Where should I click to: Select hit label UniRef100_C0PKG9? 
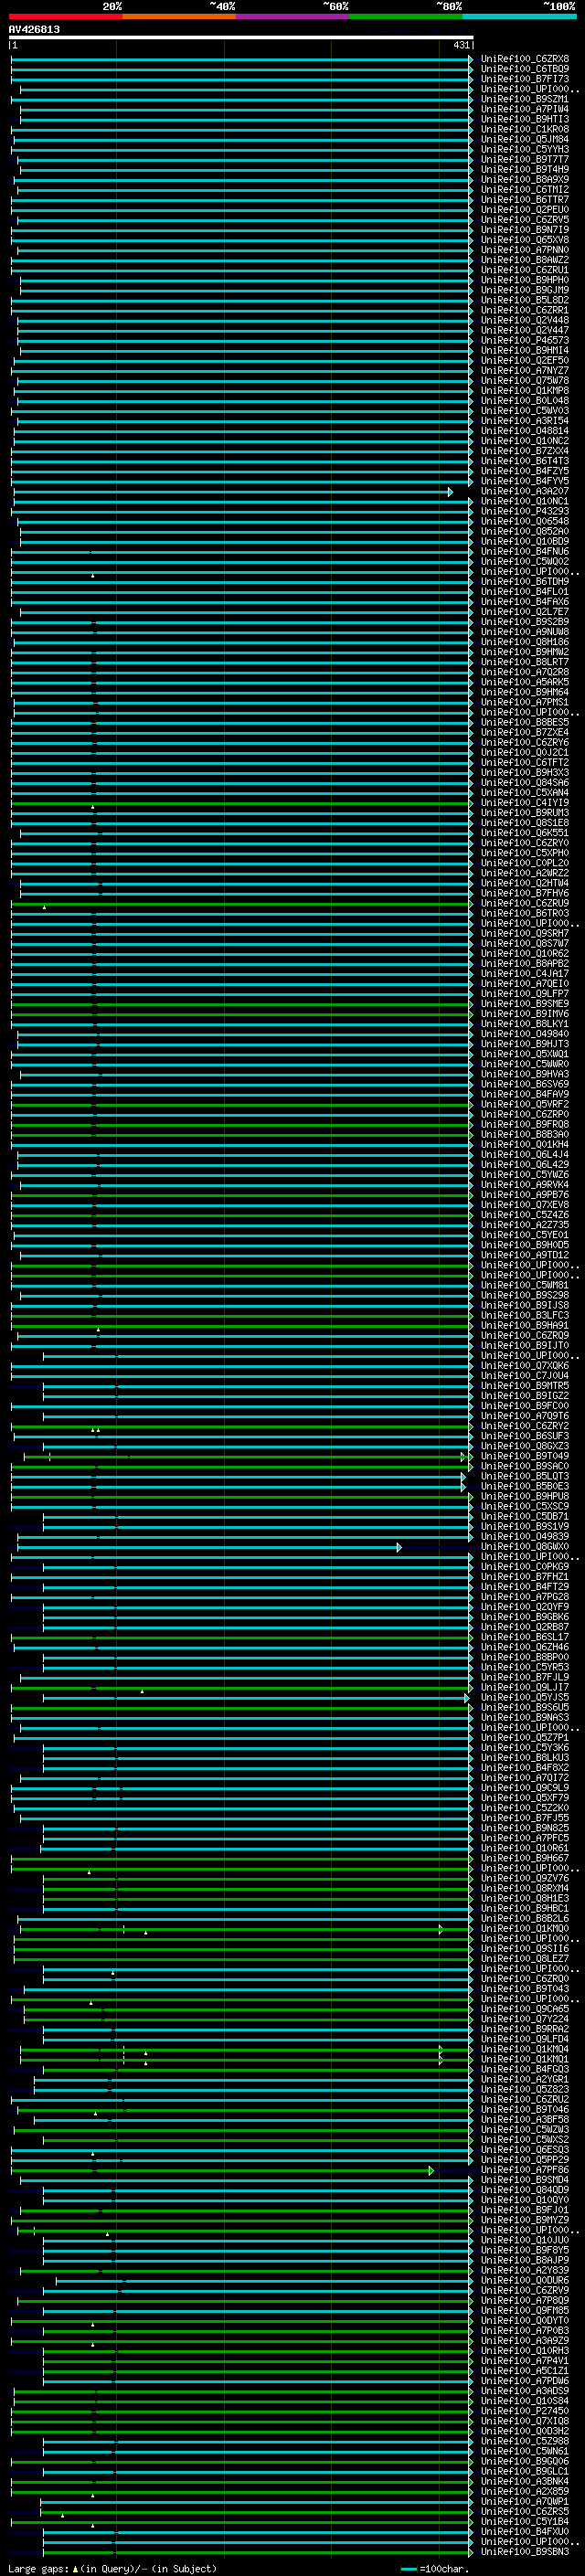(x=525, y=1567)
